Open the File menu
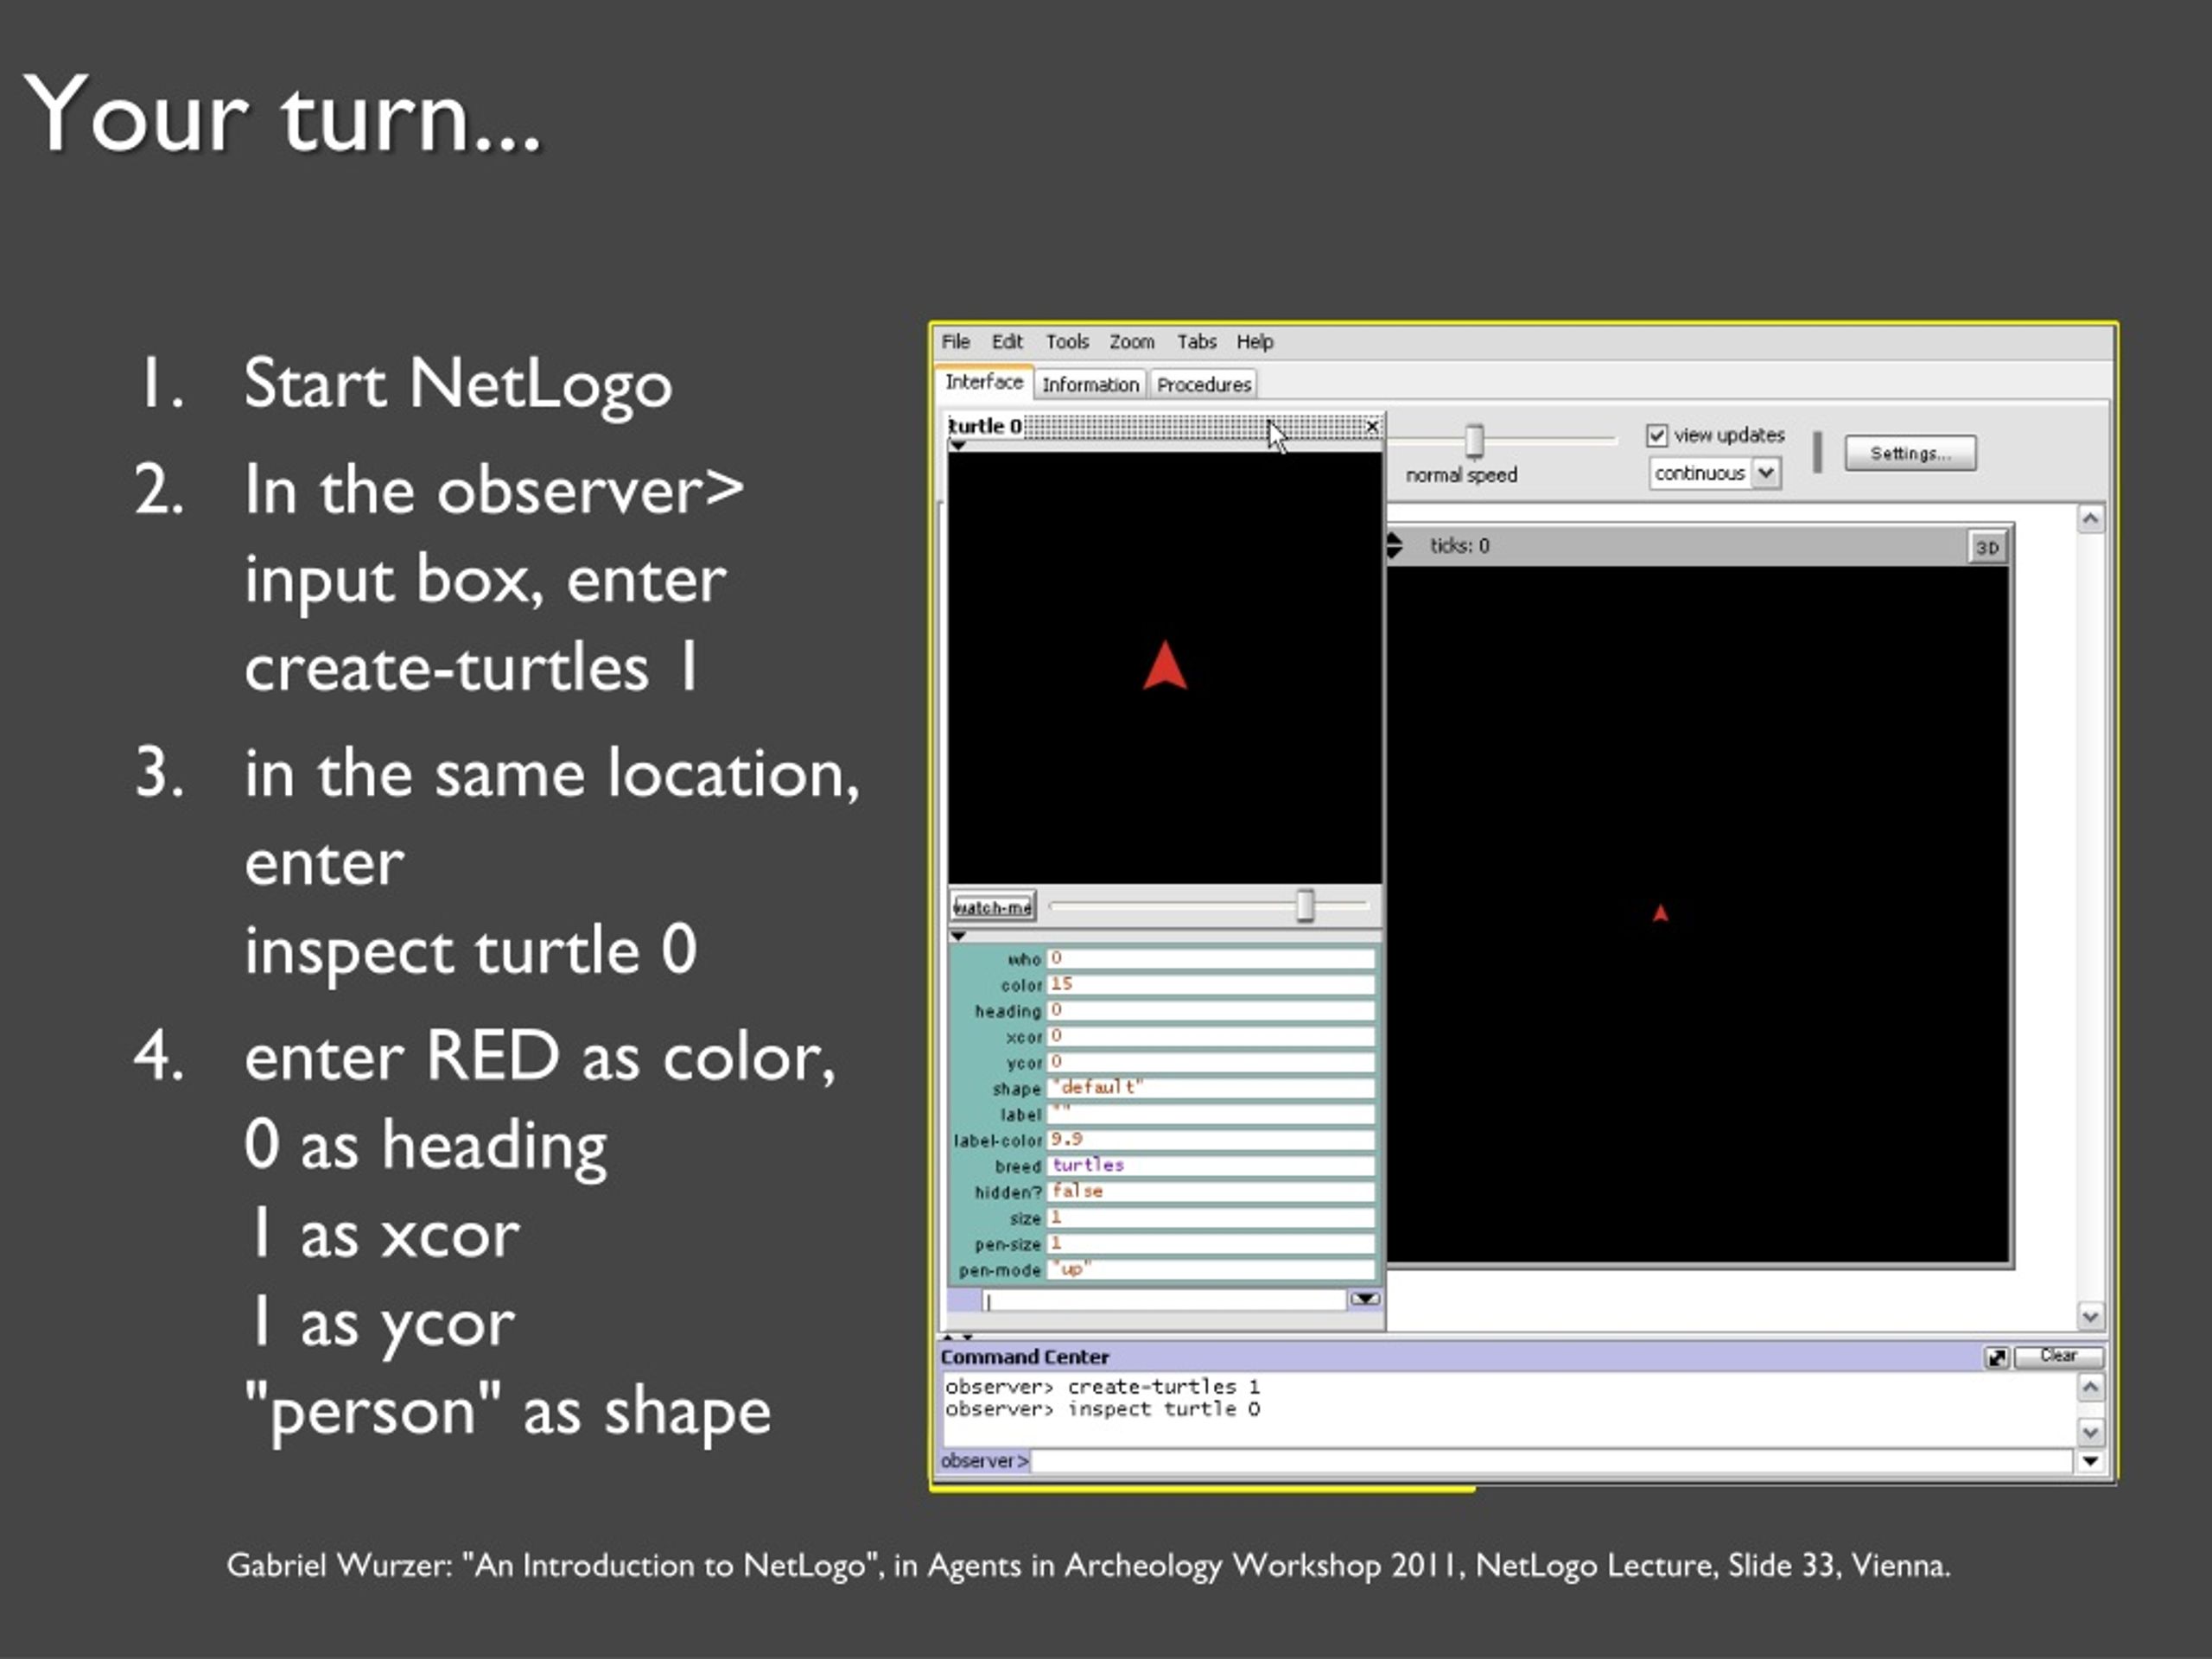 (x=956, y=342)
